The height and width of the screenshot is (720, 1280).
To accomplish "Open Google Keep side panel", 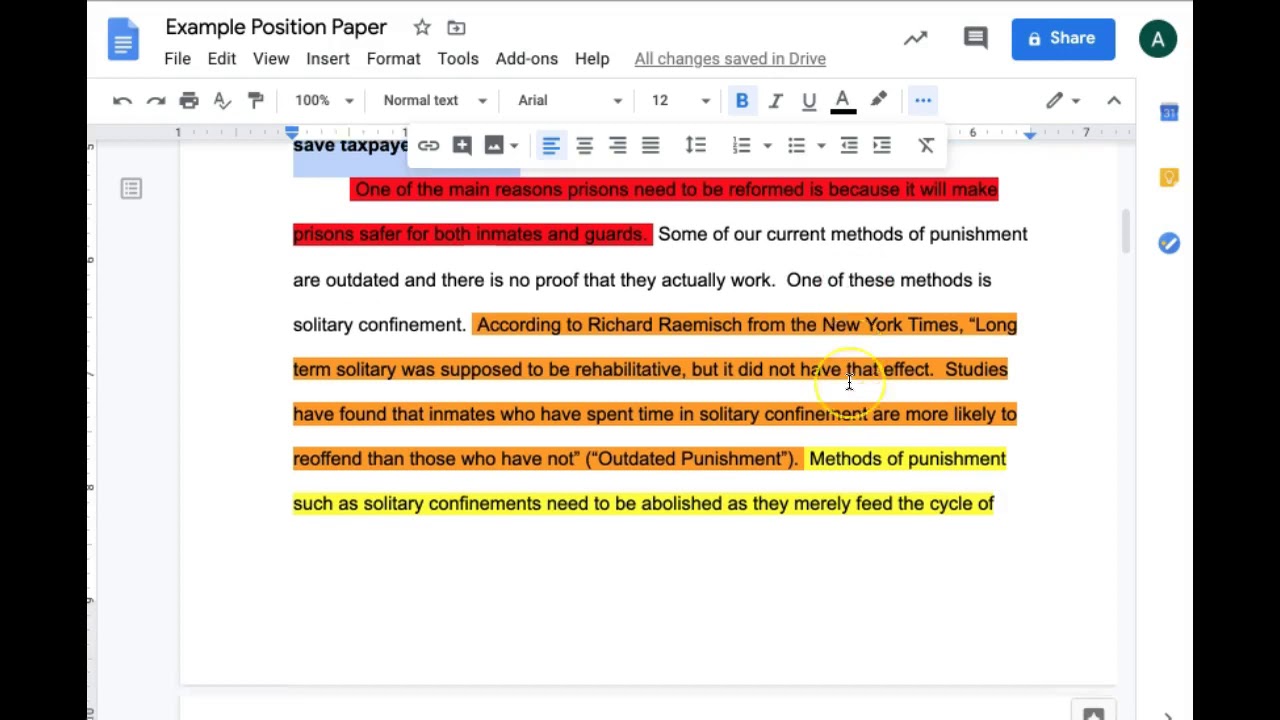I will click(1169, 178).
